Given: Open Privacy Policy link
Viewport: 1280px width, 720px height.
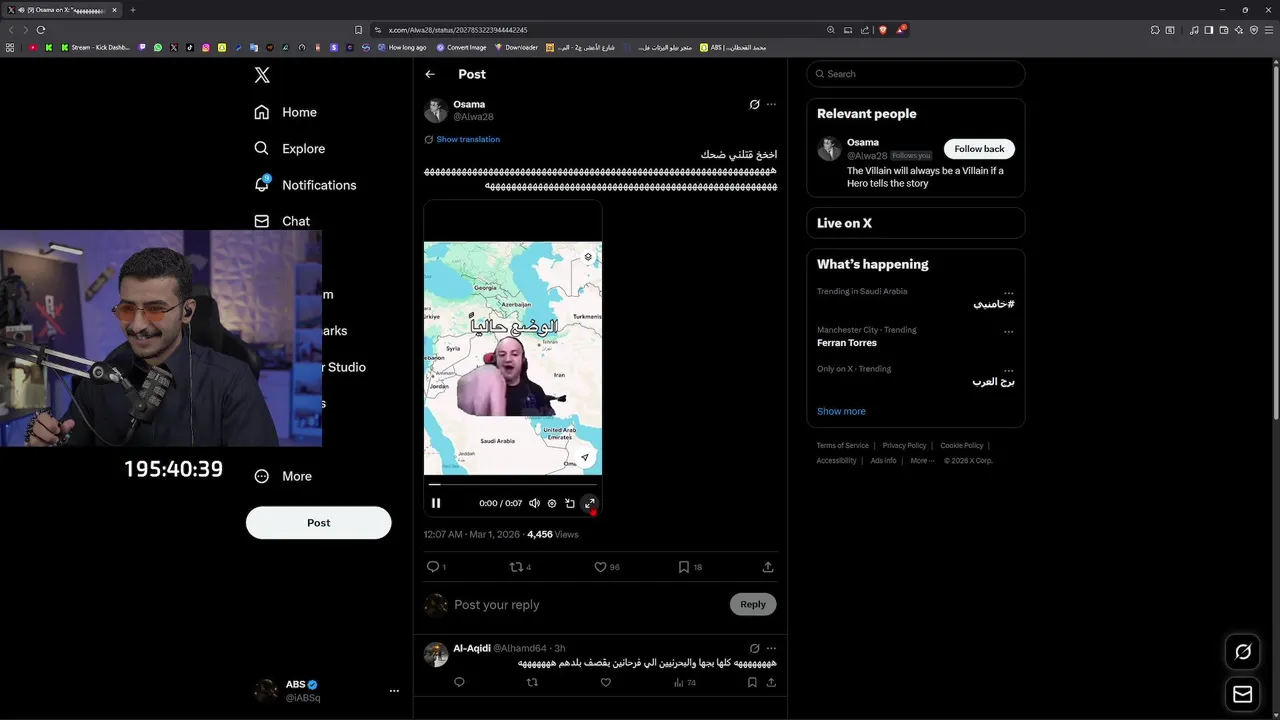Looking at the screenshot, I should pos(904,446).
